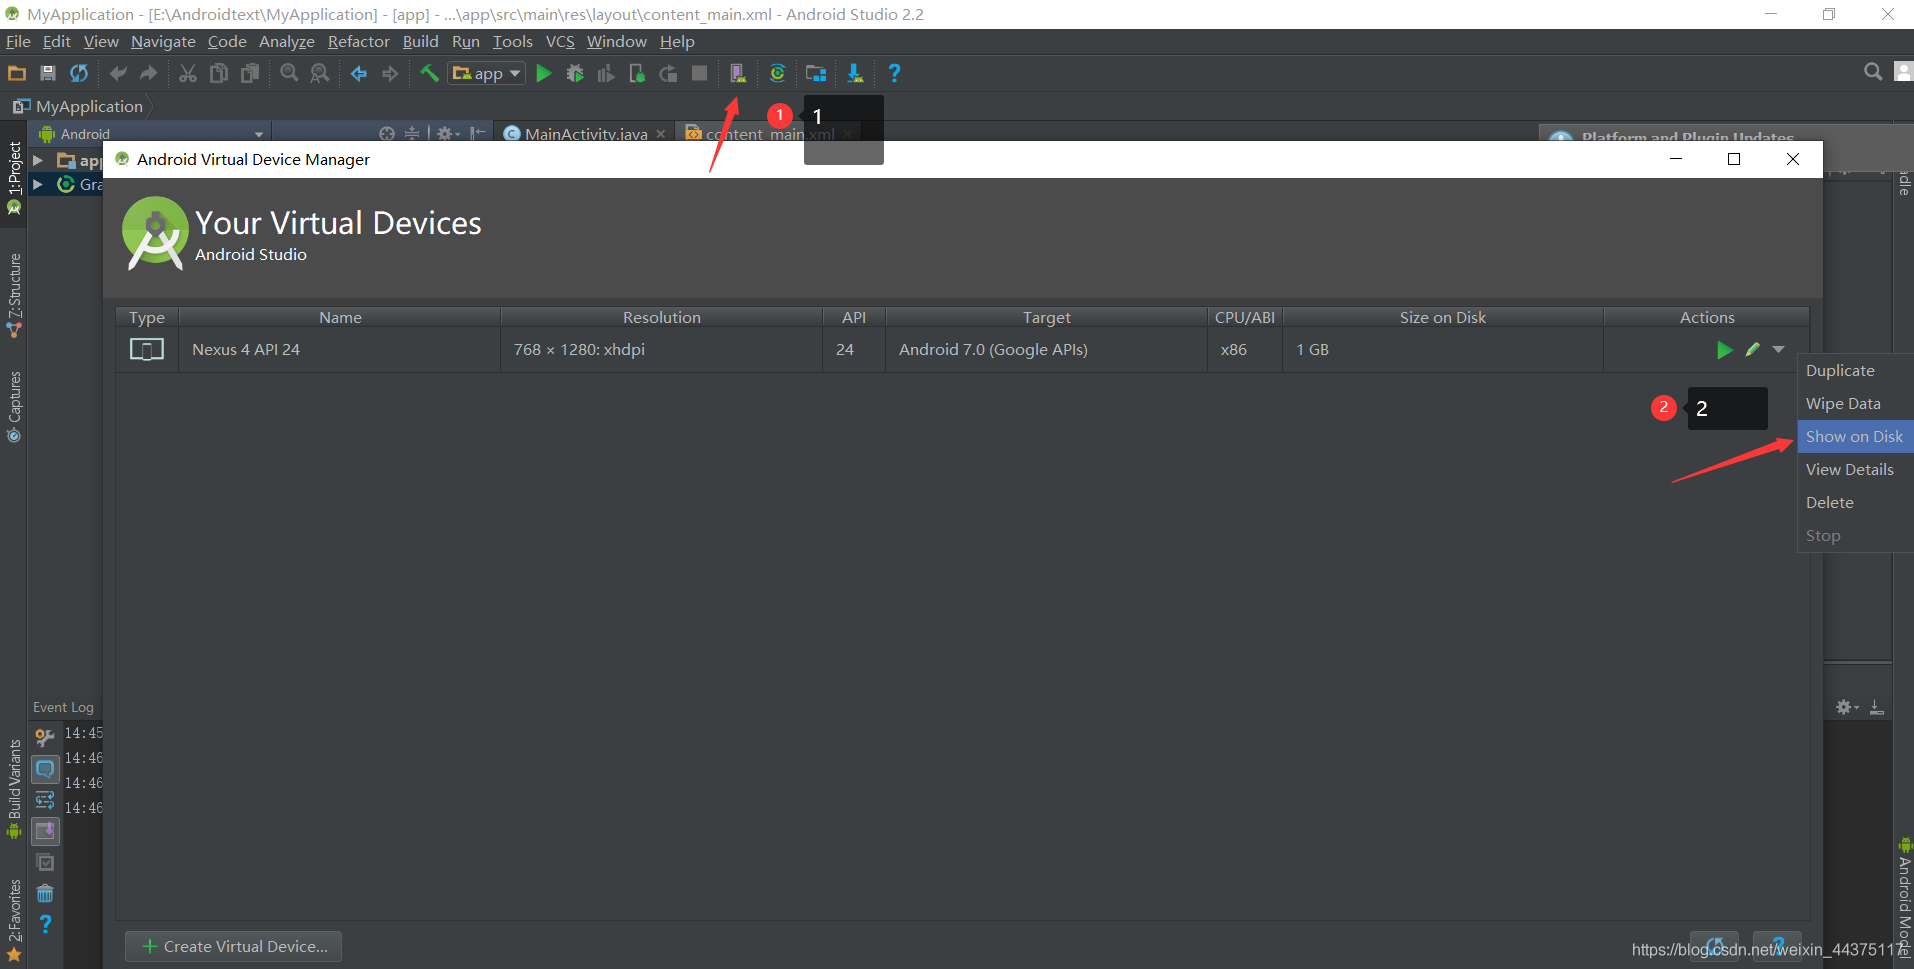Click the Replace toolbar icon
The image size is (1914, 969).
pos(320,73)
